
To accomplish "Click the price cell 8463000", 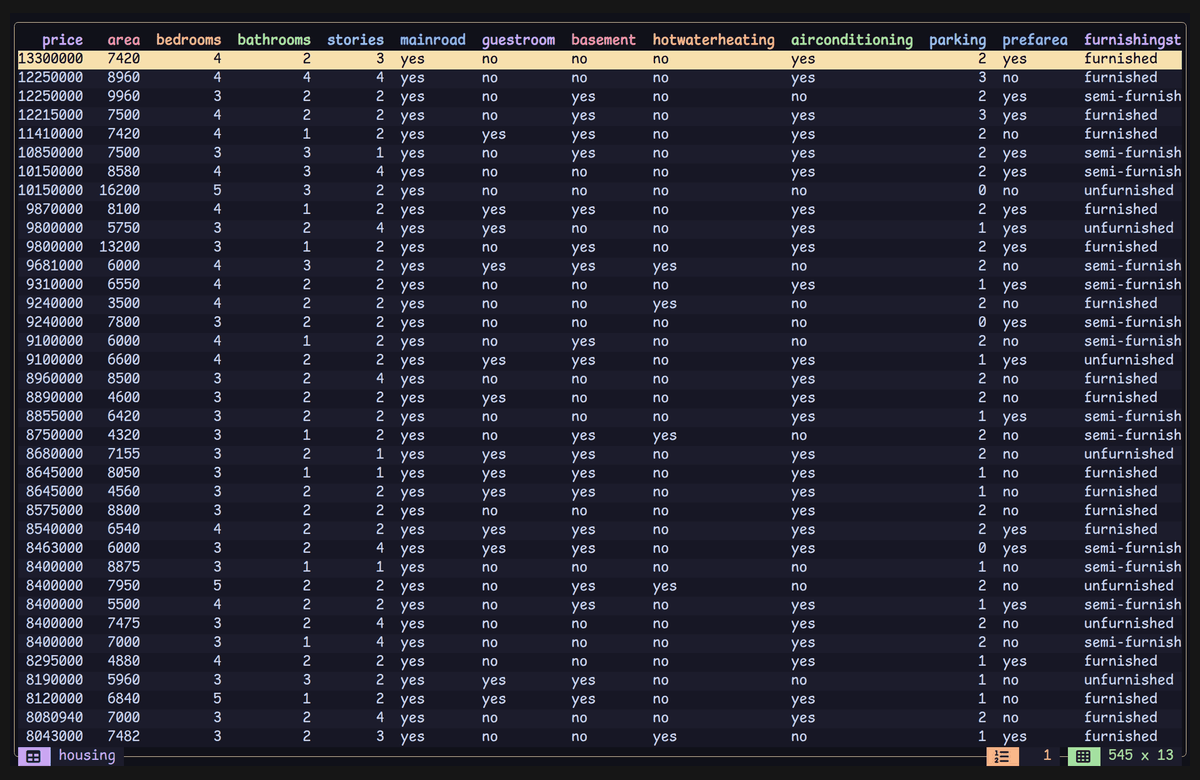I will click(55, 548).
